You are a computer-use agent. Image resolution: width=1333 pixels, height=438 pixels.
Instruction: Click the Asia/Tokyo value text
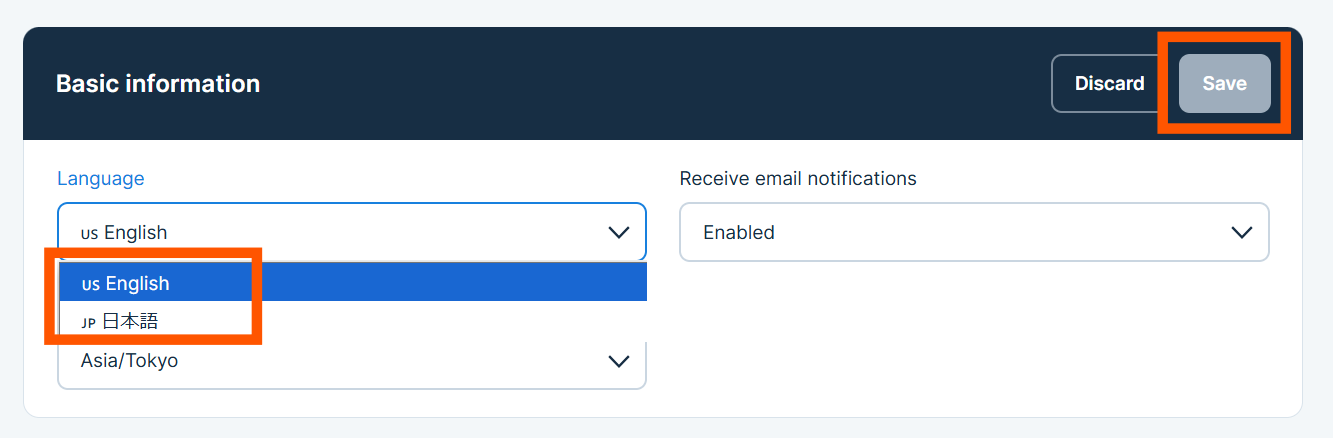click(x=129, y=360)
